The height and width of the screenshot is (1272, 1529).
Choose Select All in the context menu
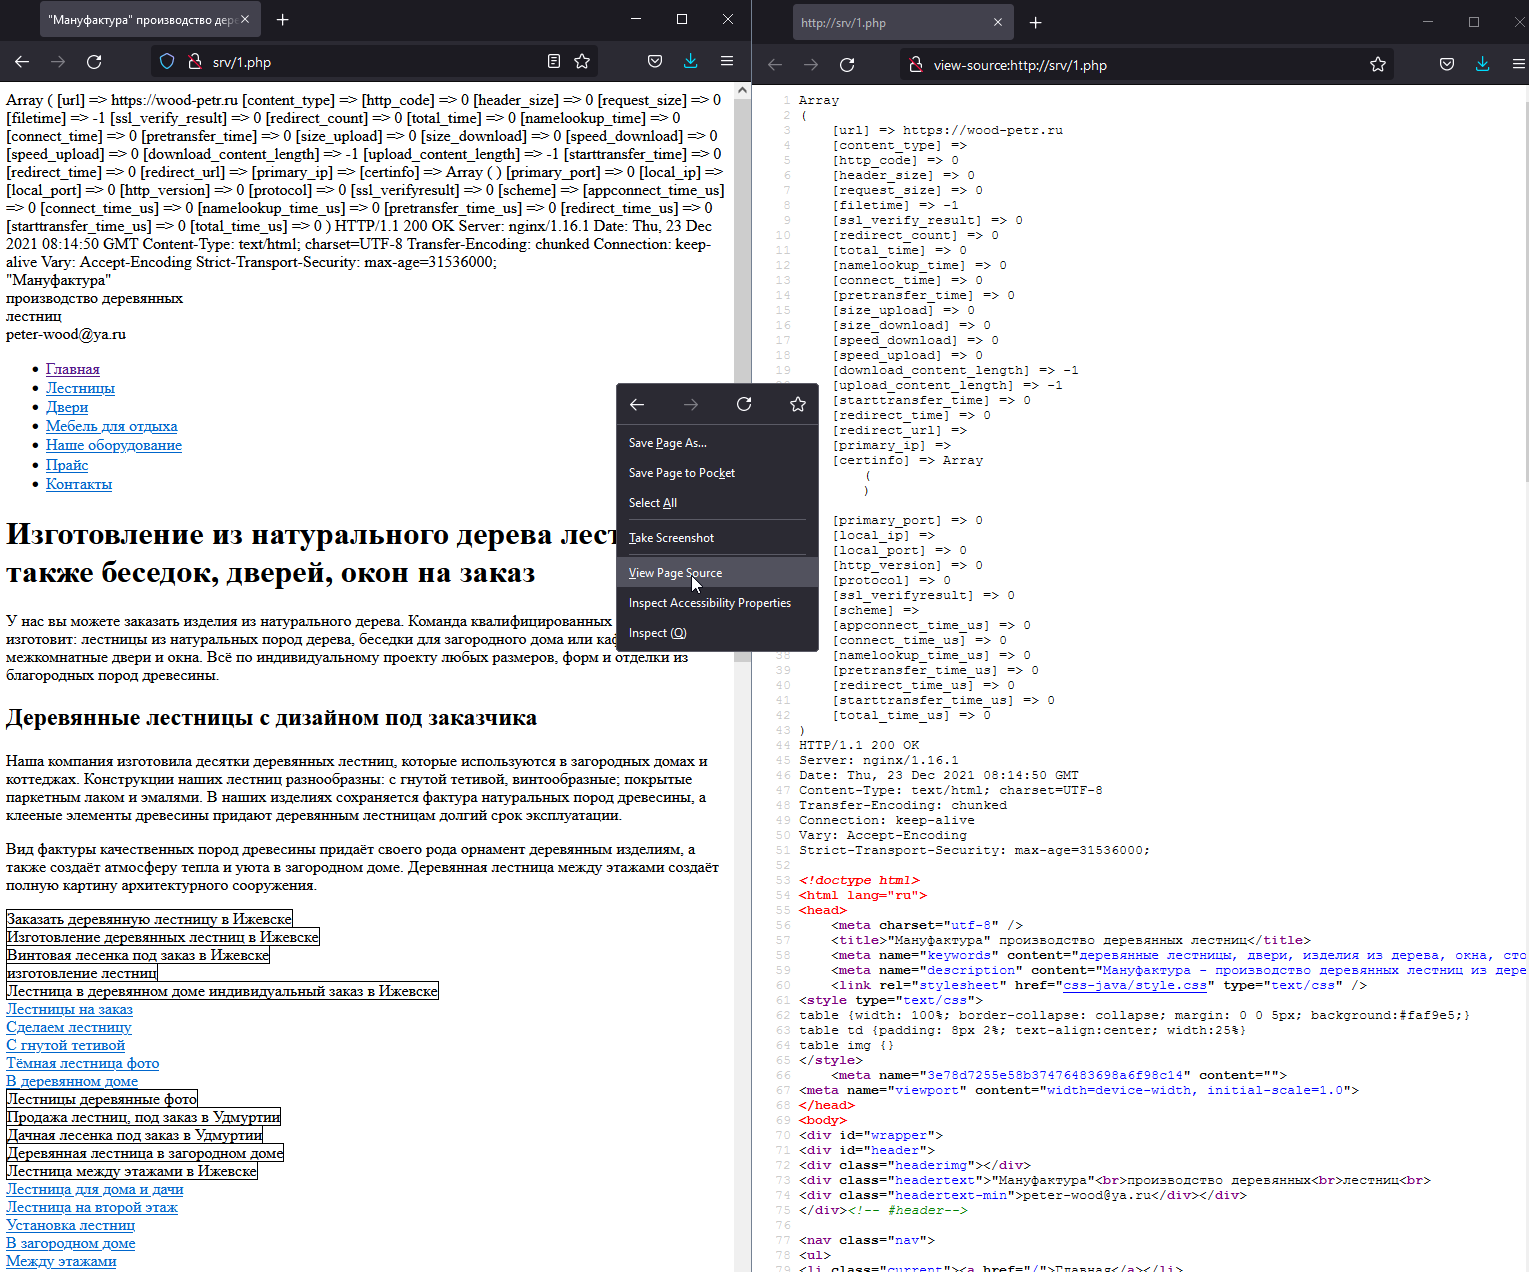click(x=717, y=503)
